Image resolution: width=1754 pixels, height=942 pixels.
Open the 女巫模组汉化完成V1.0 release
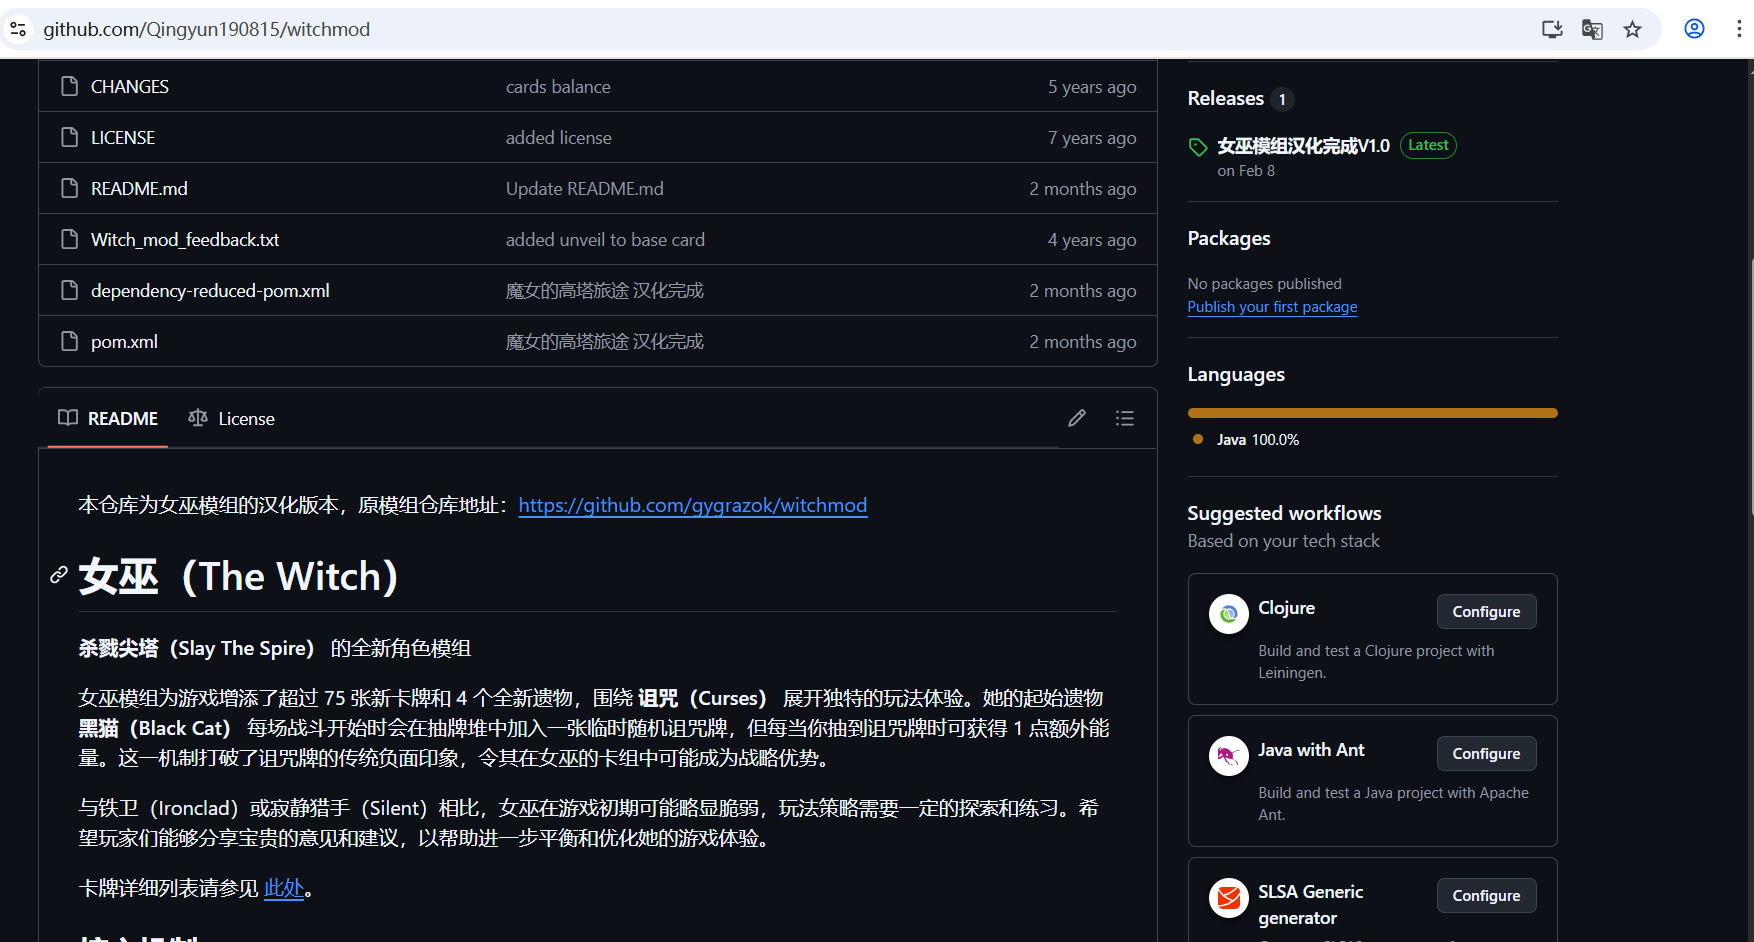point(1304,146)
